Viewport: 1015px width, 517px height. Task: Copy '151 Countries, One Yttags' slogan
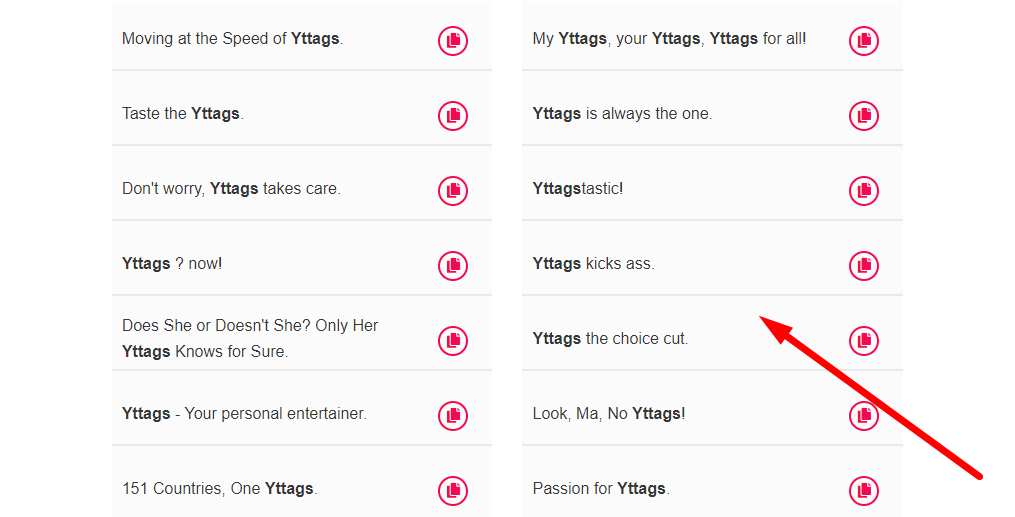452,491
